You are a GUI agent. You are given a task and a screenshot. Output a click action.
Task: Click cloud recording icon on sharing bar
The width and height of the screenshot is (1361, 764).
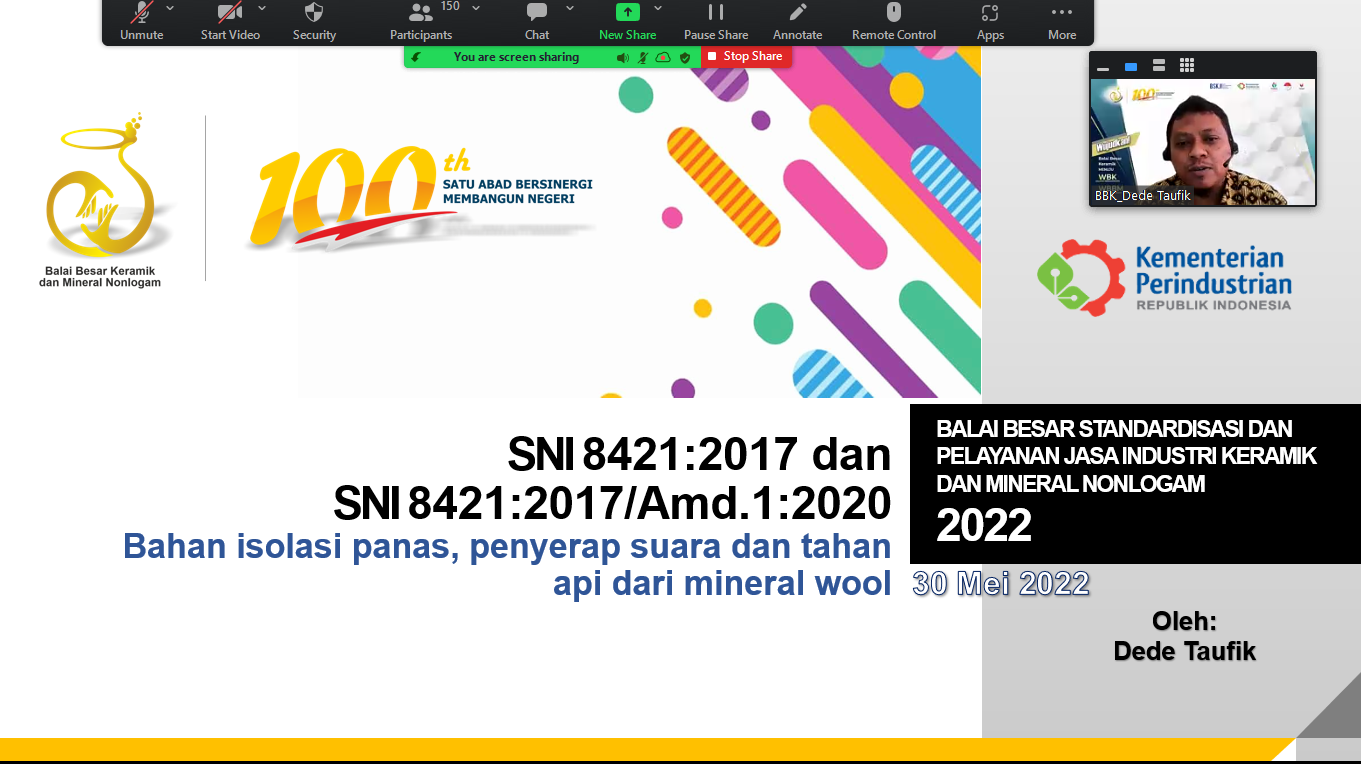pyautogui.click(x=663, y=58)
